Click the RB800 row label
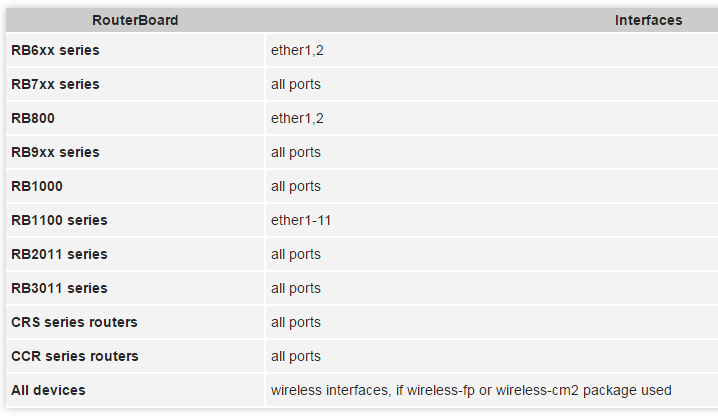 pyautogui.click(x=33, y=118)
